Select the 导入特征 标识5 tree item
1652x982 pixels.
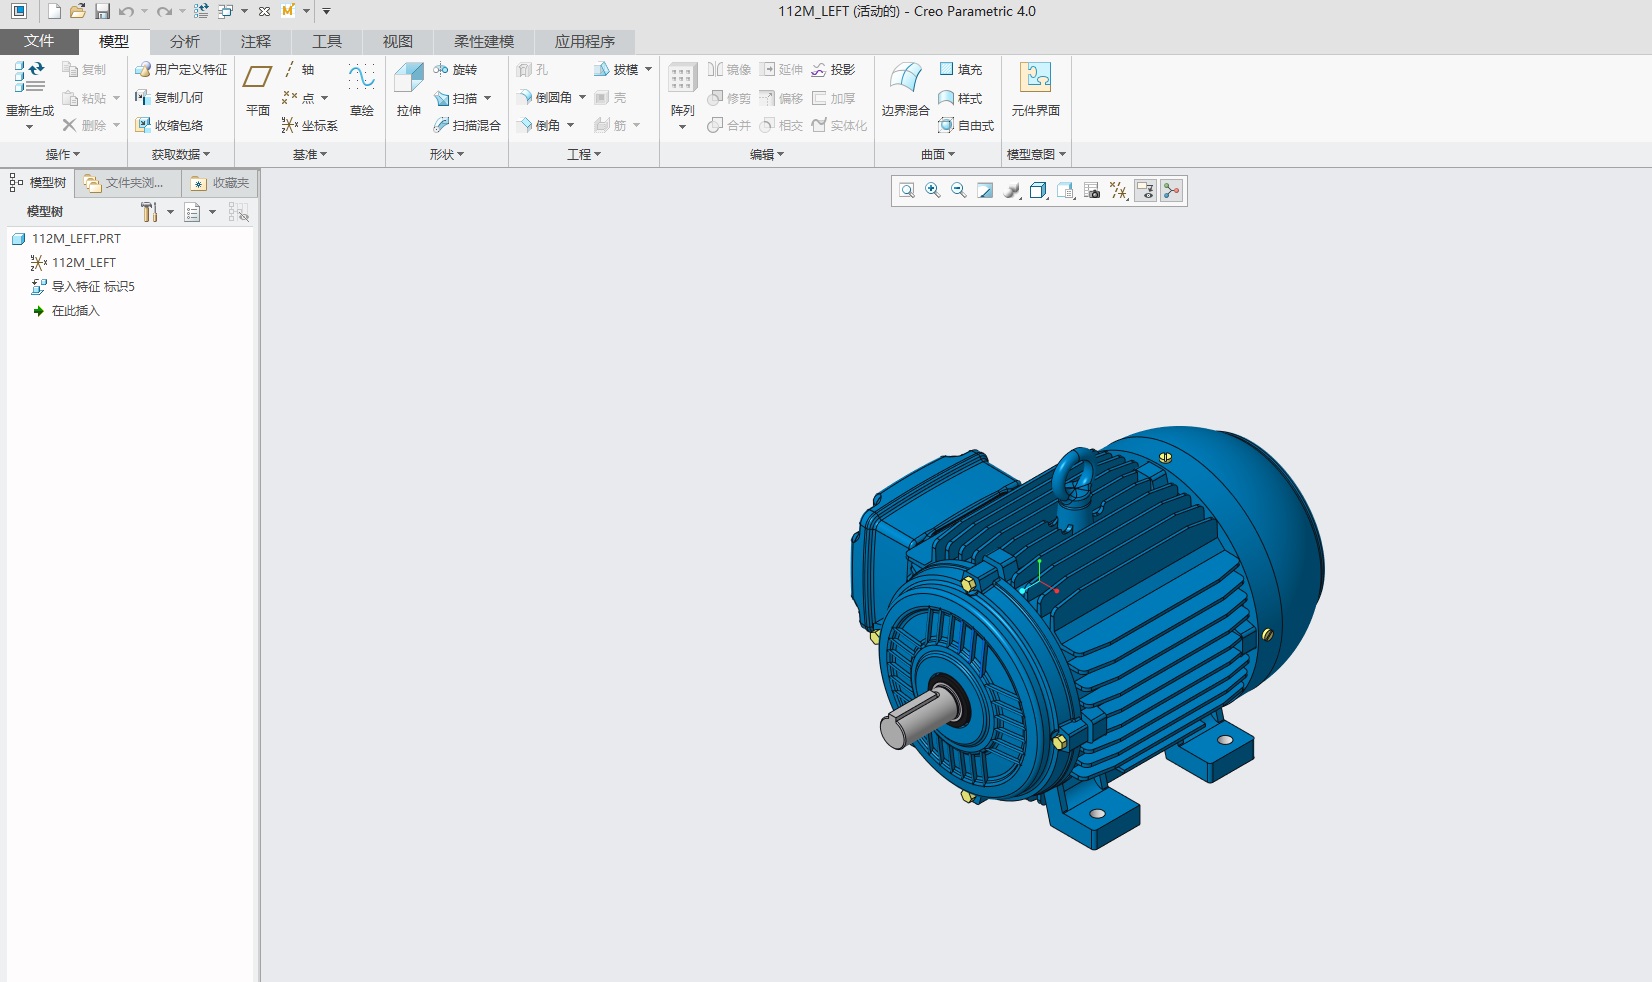93,287
